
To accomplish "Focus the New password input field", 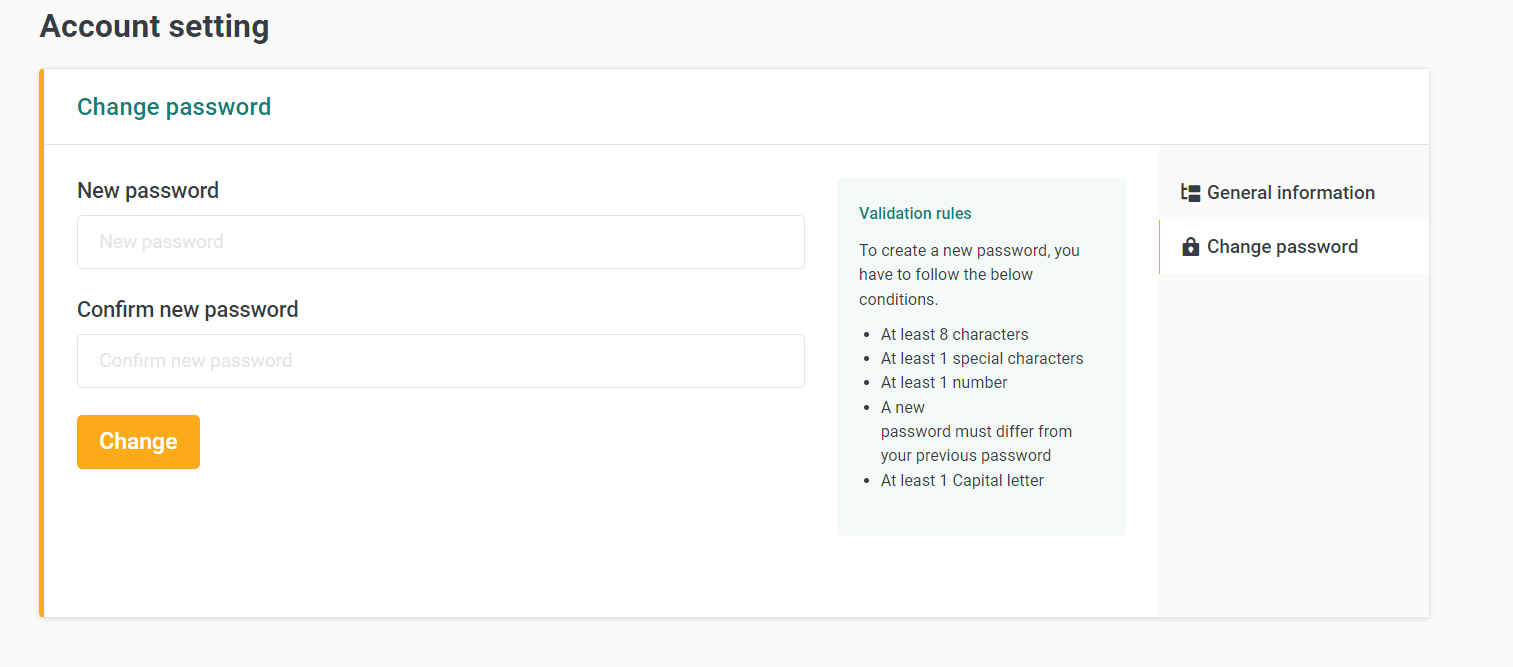I will pos(440,242).
